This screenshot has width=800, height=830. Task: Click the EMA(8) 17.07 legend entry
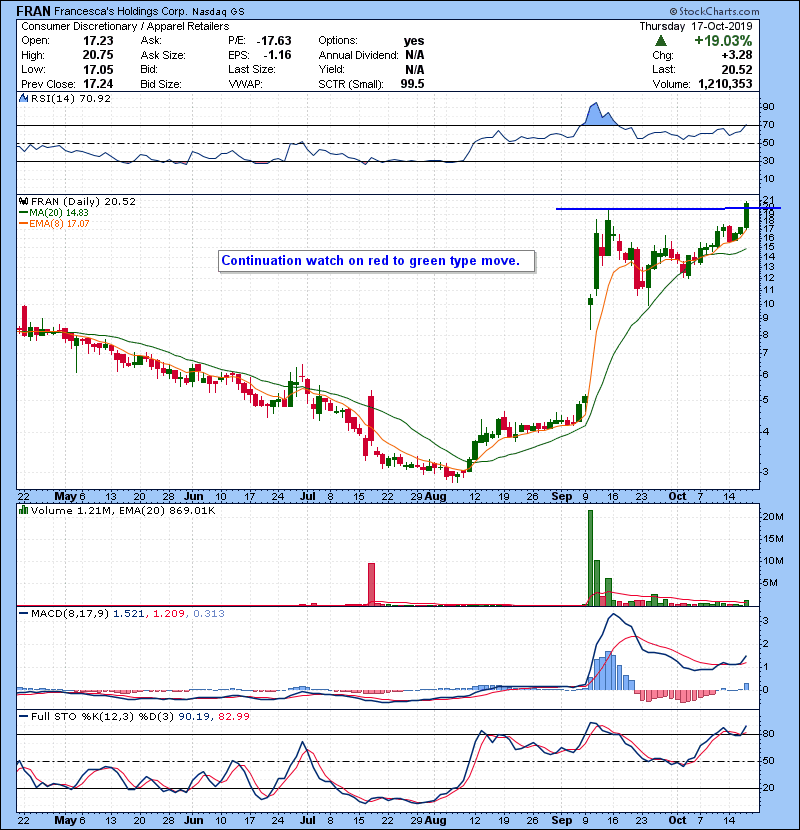54,224
